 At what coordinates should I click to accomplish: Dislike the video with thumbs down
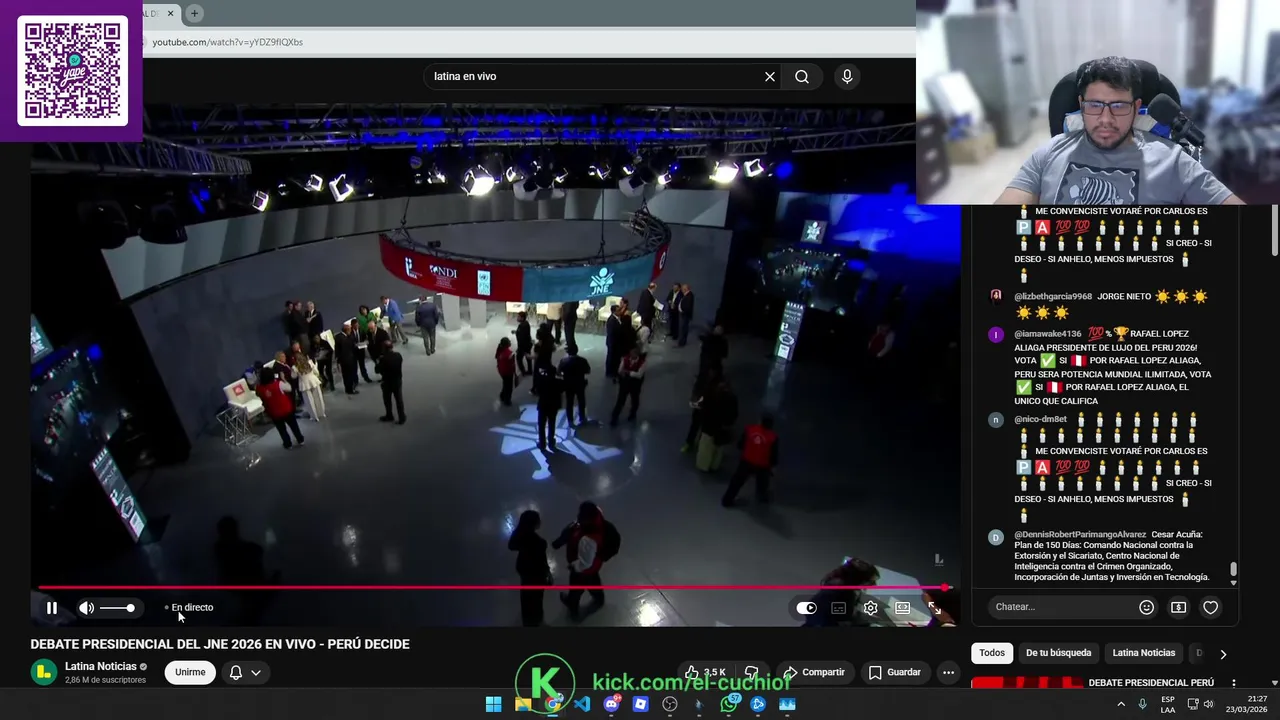[x=752, y=672]
